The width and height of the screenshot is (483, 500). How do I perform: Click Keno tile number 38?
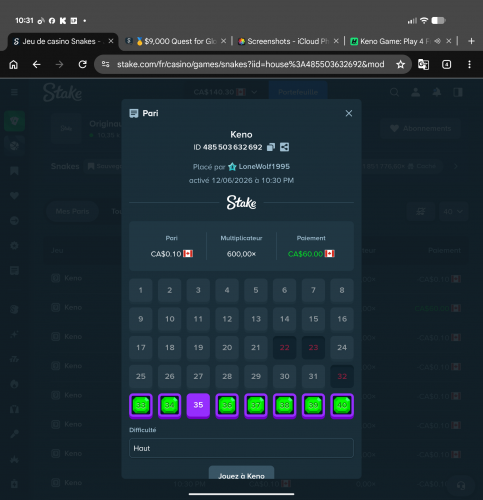284,405
